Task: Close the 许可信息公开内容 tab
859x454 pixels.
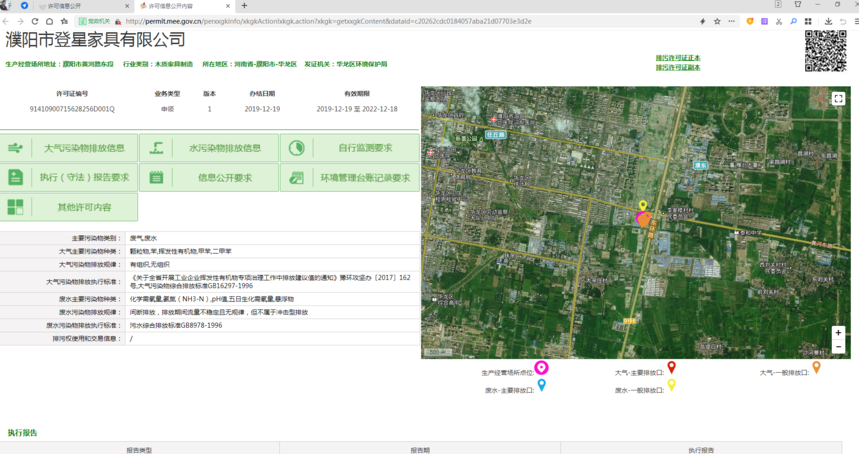Action: click(x=228, y=6)
